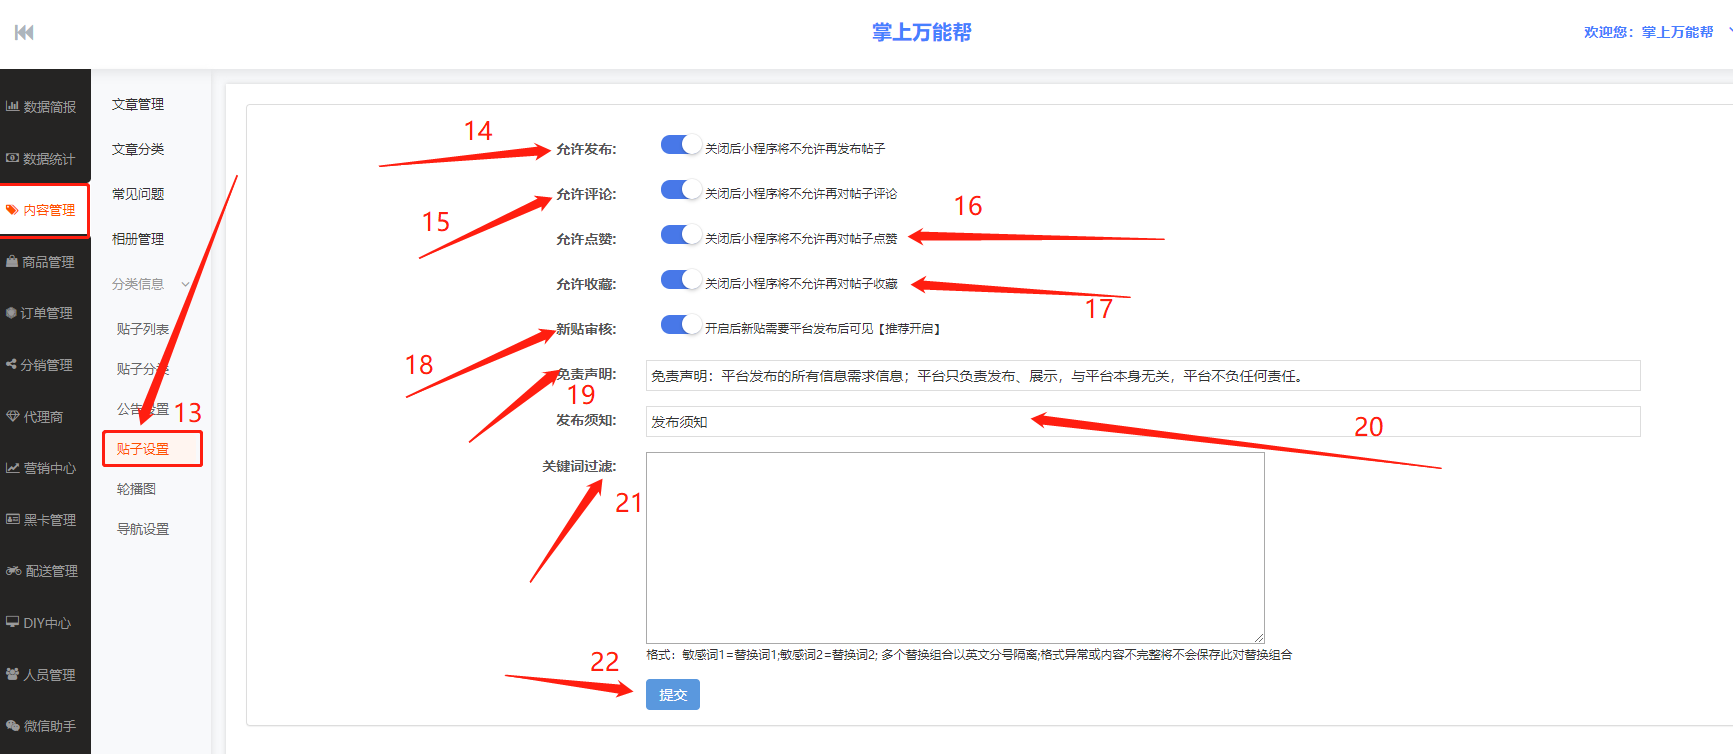
Task: Open 文章管理 in the submenu
Action: pyautogui.click(x=138, y=104)
